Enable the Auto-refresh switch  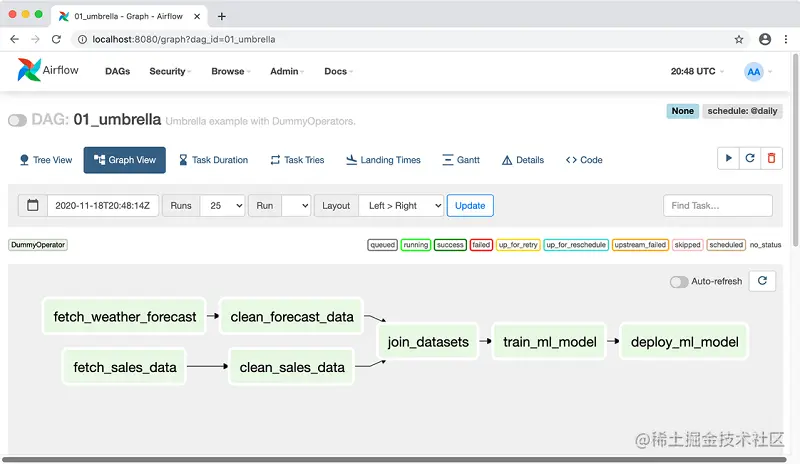679,282
